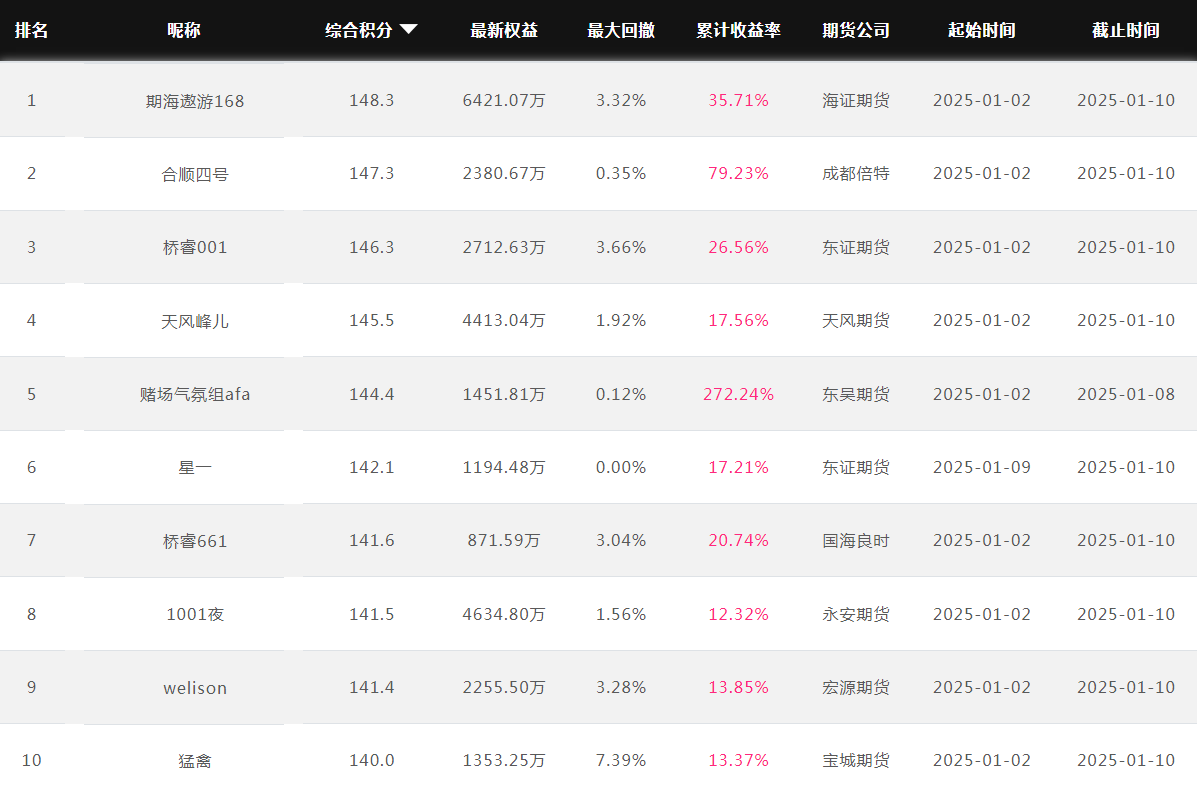Click the score value 140.0

[372, 761]
